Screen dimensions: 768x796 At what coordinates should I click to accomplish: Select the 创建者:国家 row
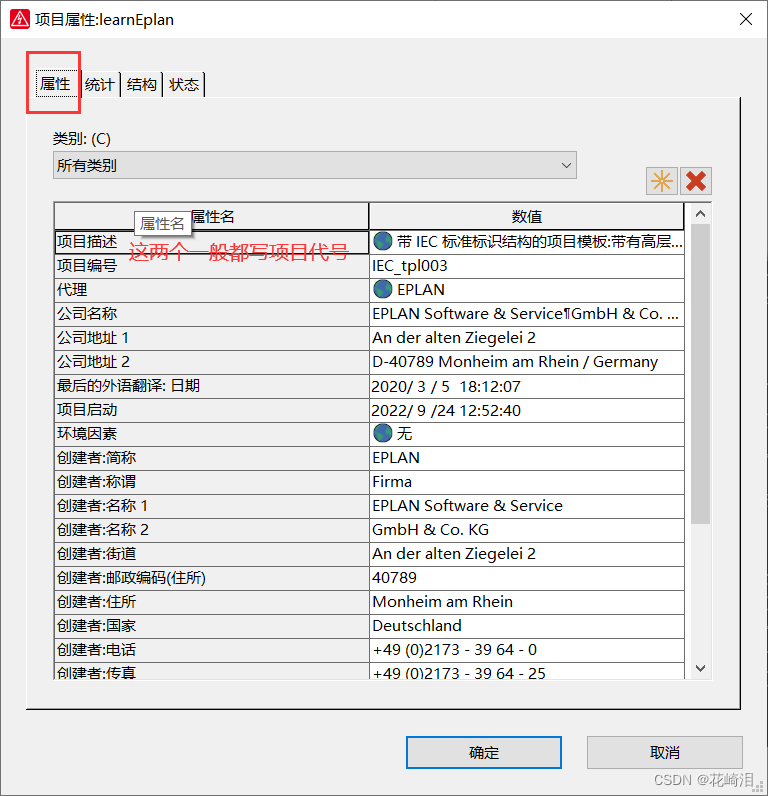(211, 625)
